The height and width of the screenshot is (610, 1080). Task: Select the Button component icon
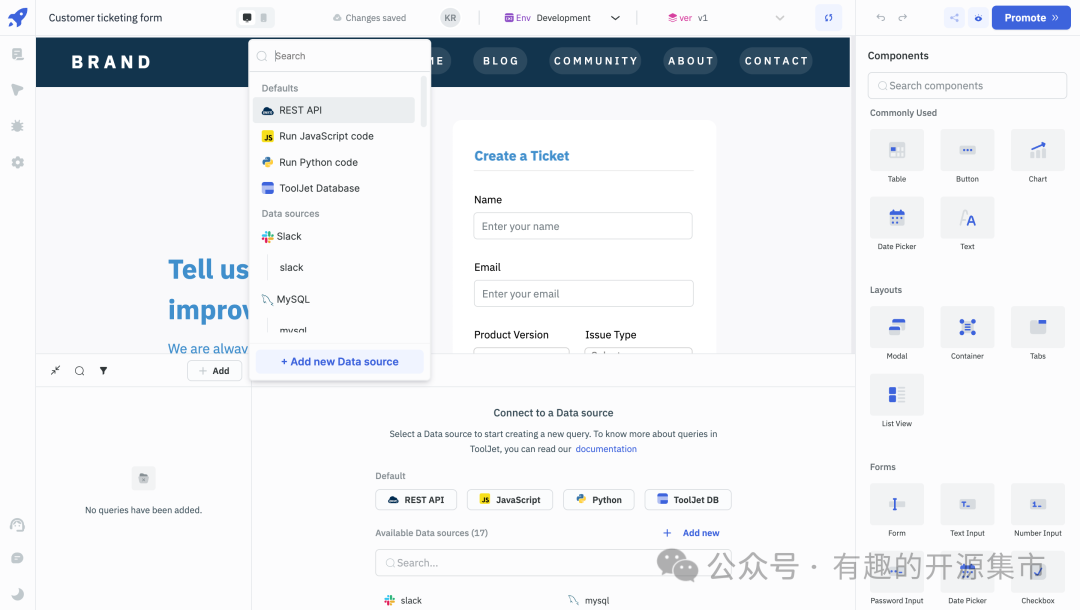click(967, 150)
